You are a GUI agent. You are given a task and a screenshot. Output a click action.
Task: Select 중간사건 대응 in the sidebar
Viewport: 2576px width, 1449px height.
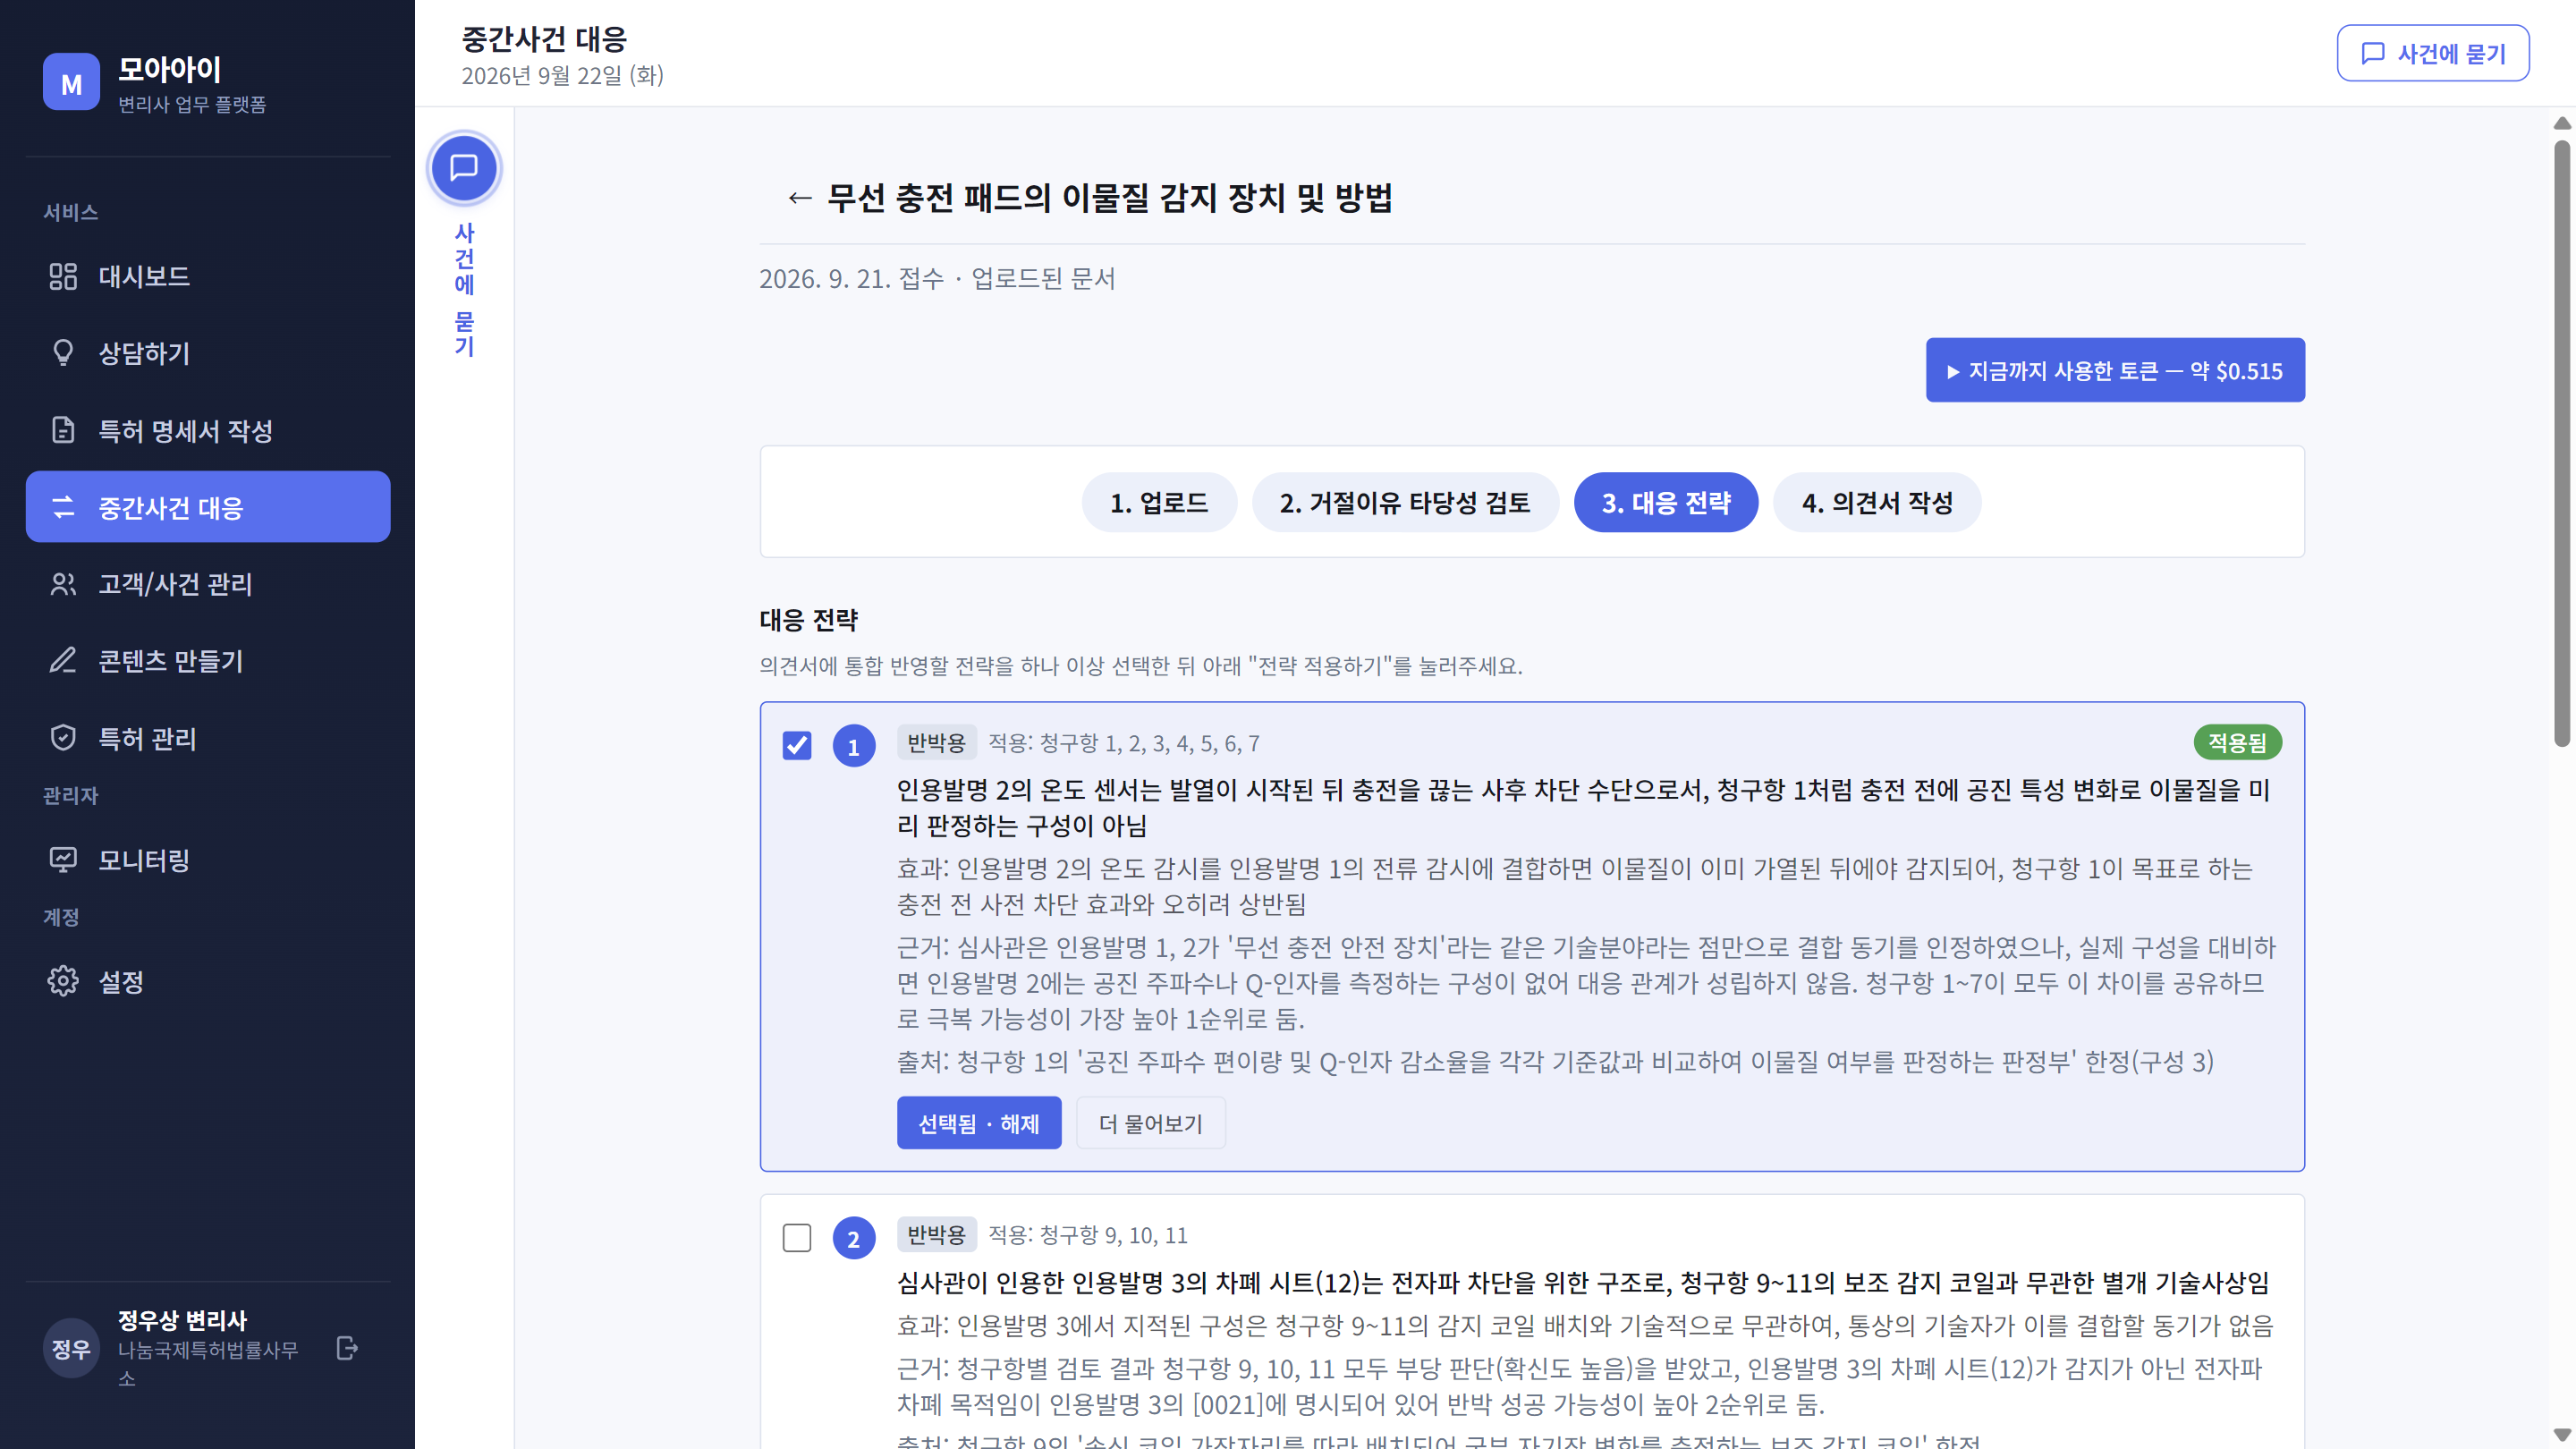208,507
